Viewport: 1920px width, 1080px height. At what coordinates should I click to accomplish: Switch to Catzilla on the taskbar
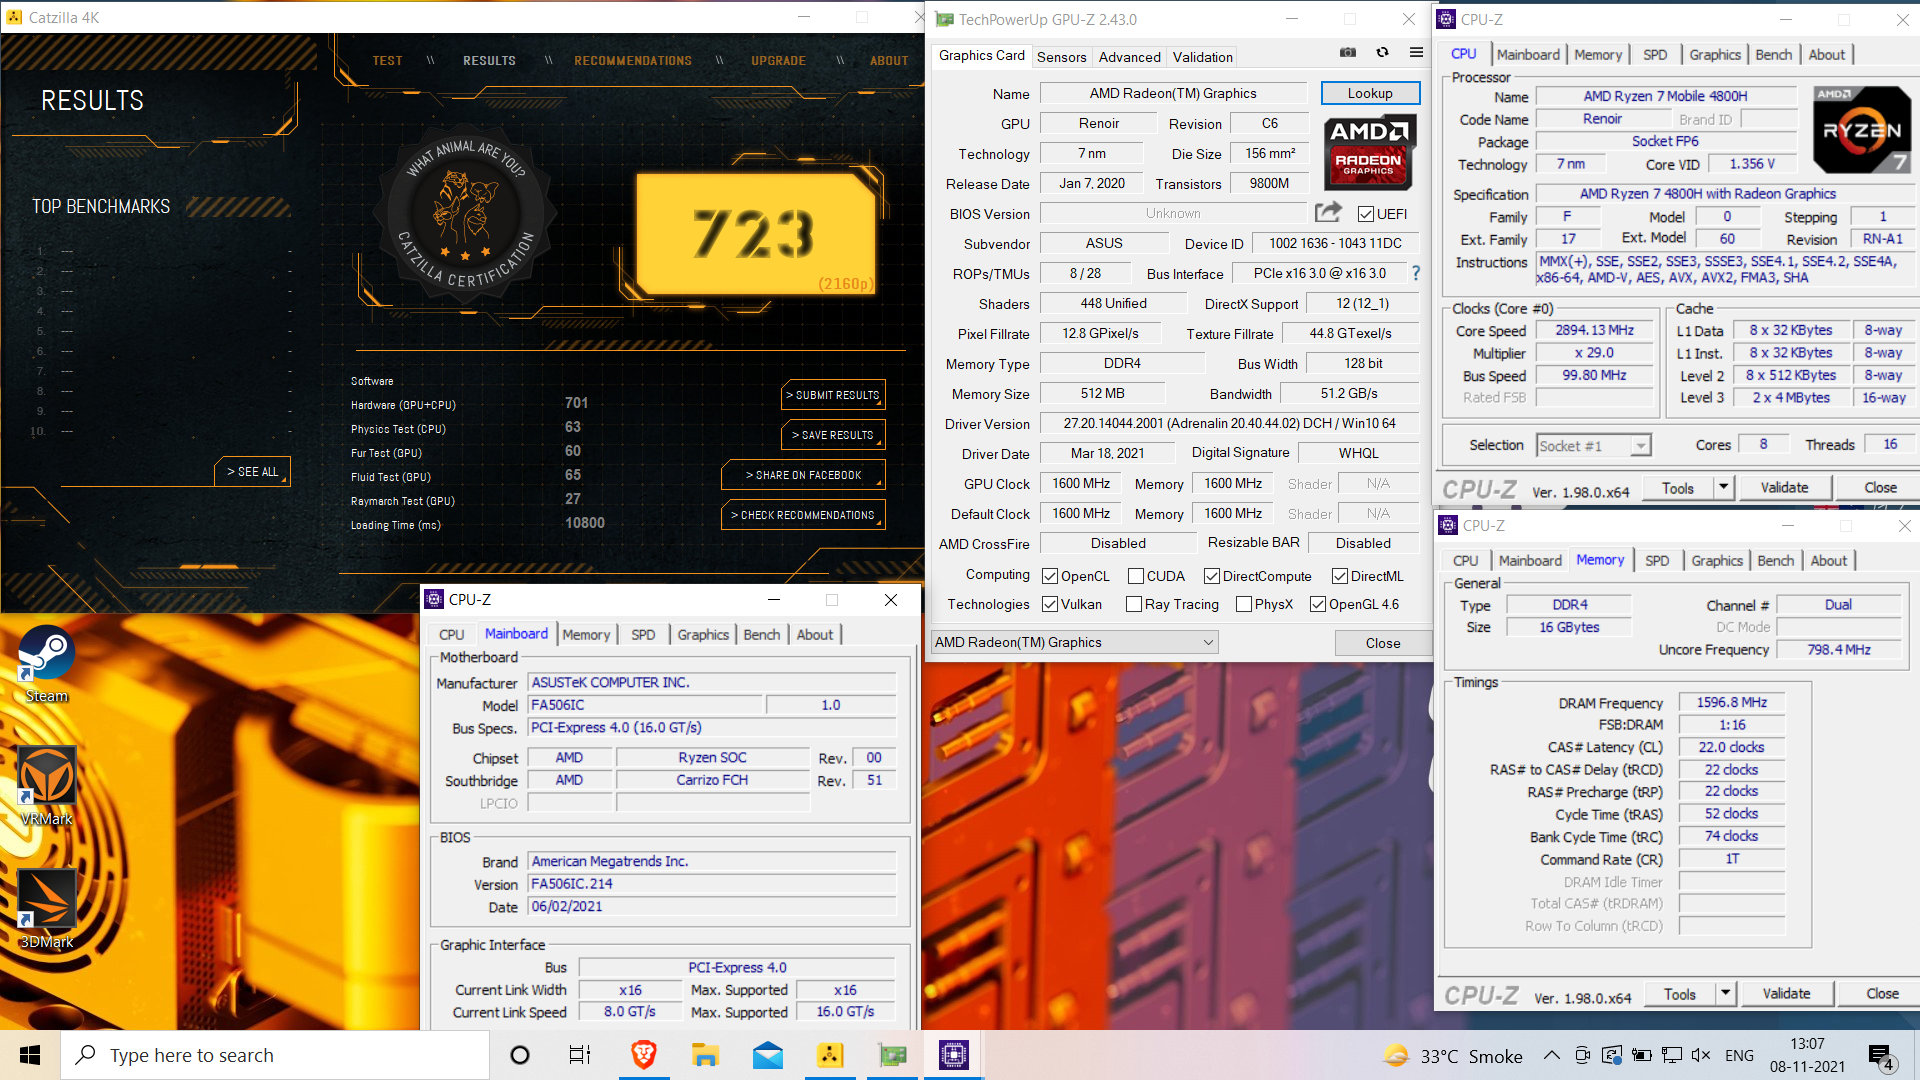coord(829,1055)
